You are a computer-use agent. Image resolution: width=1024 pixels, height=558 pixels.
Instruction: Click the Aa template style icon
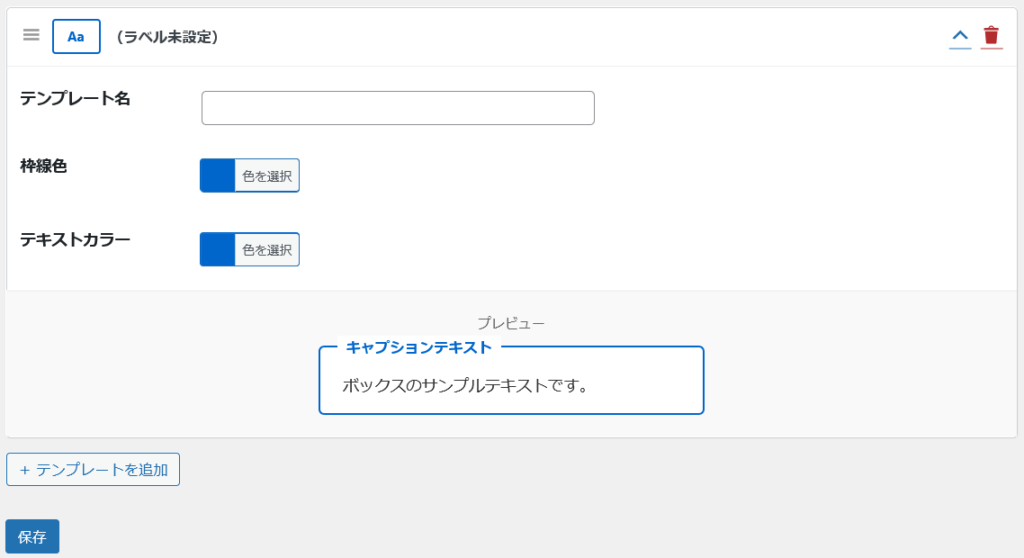76,36
